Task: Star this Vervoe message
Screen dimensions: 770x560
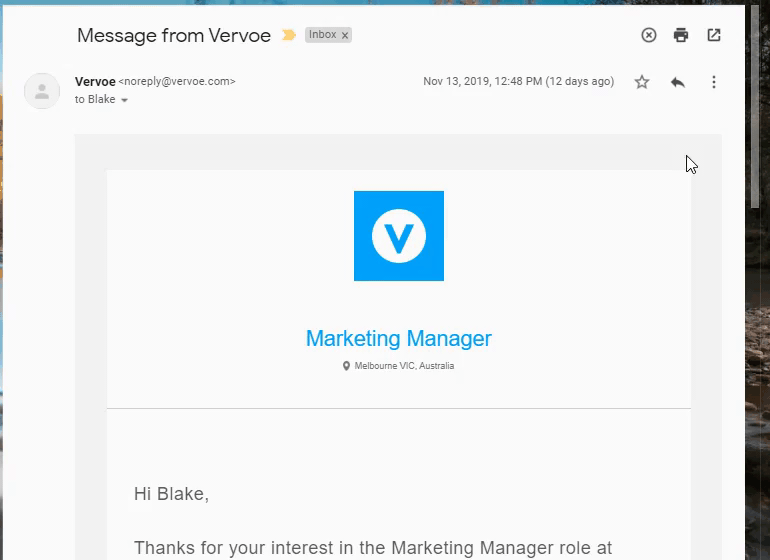Action: coord(642,82)
